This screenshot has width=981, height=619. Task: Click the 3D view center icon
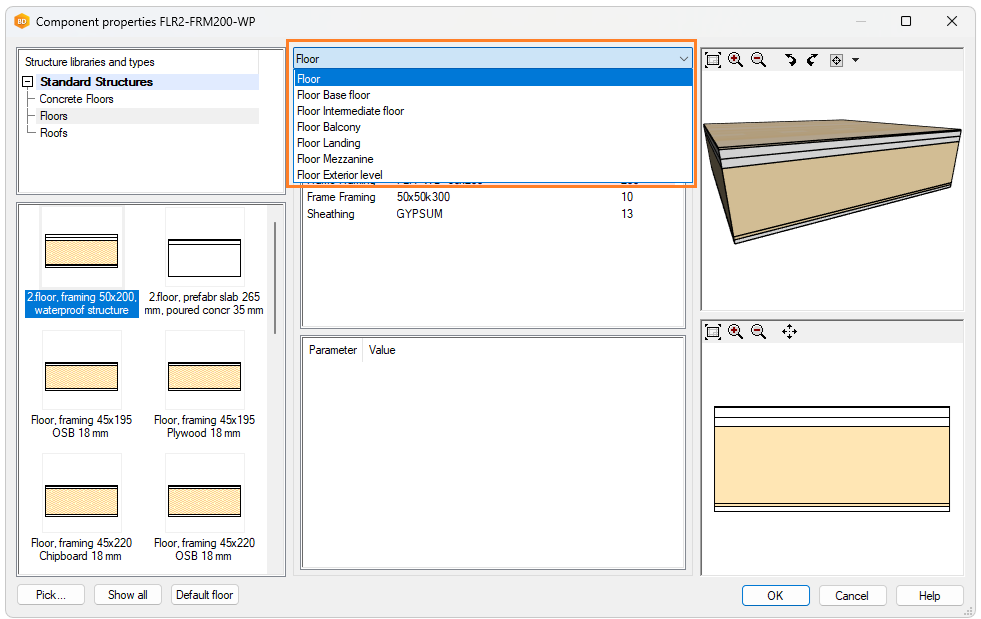[836, 60]
